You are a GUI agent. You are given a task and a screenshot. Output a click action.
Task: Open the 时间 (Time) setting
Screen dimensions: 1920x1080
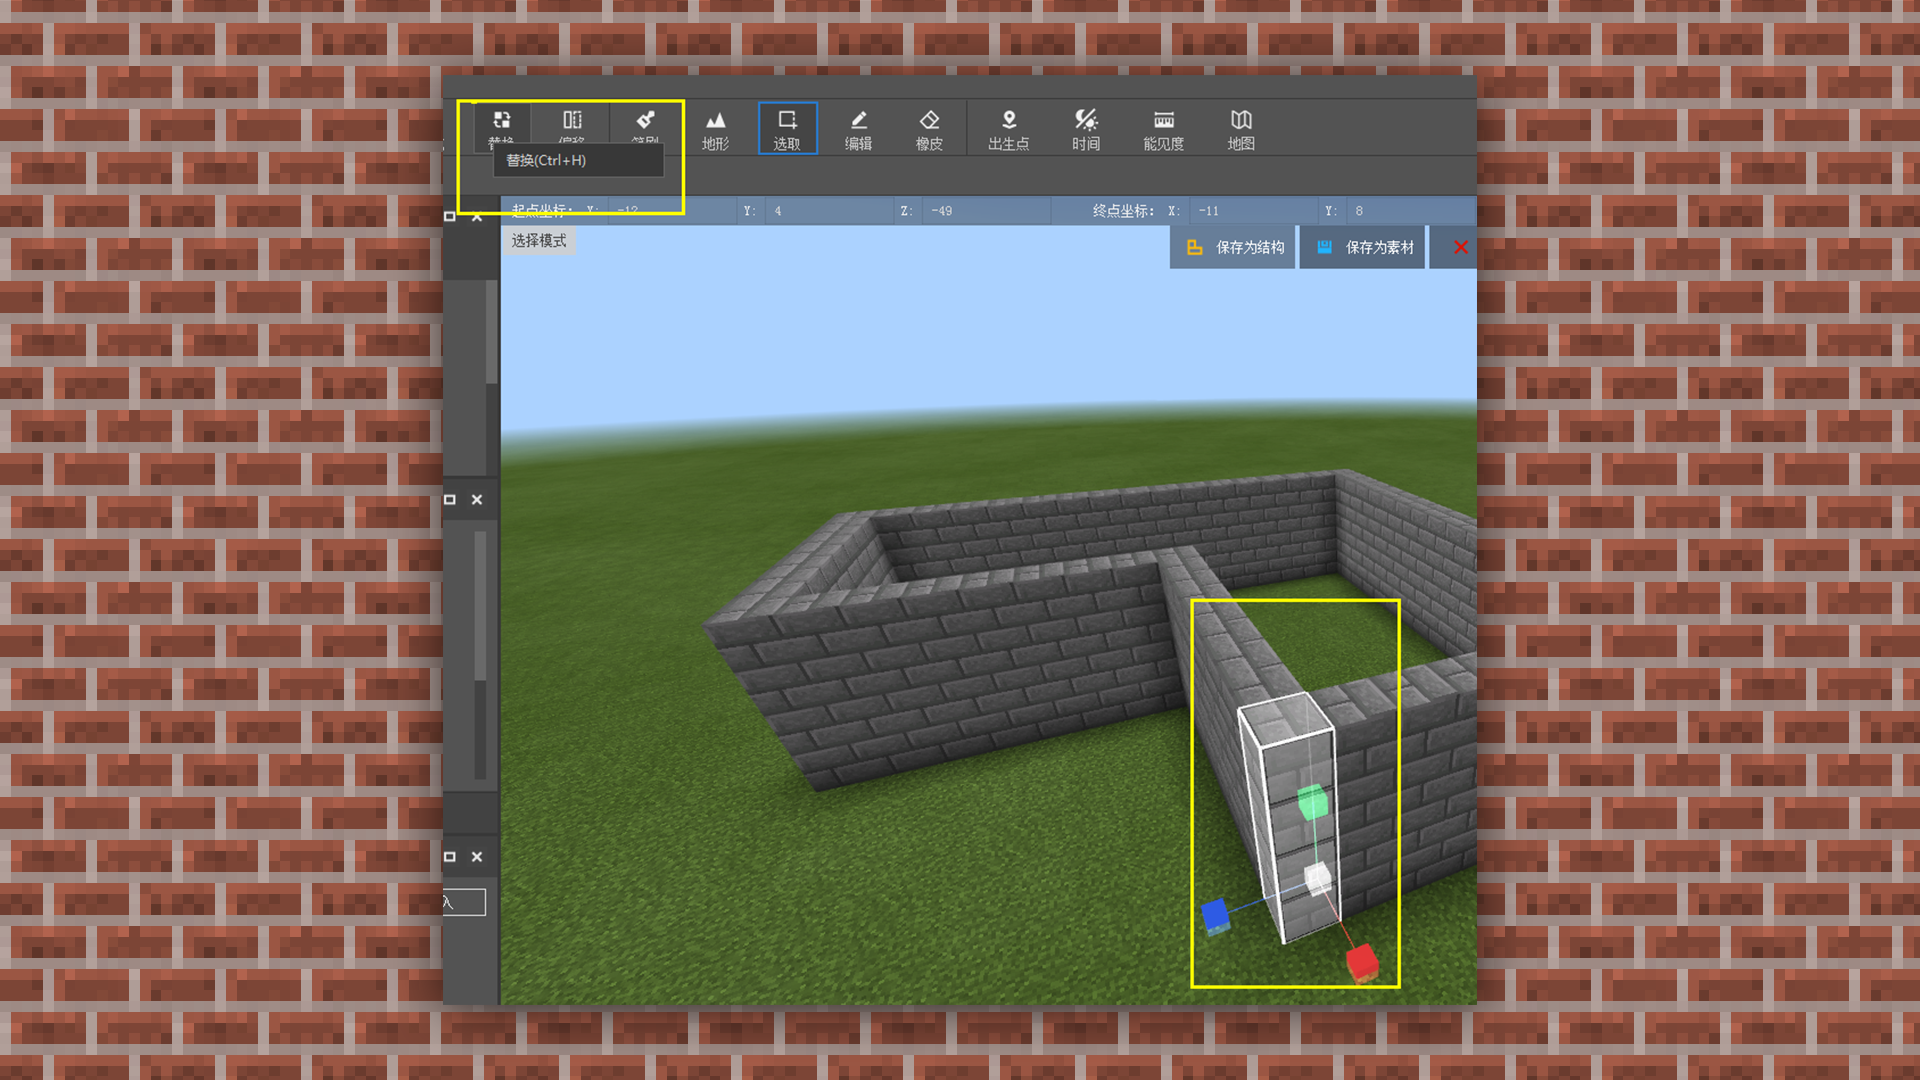[1086, 129]
